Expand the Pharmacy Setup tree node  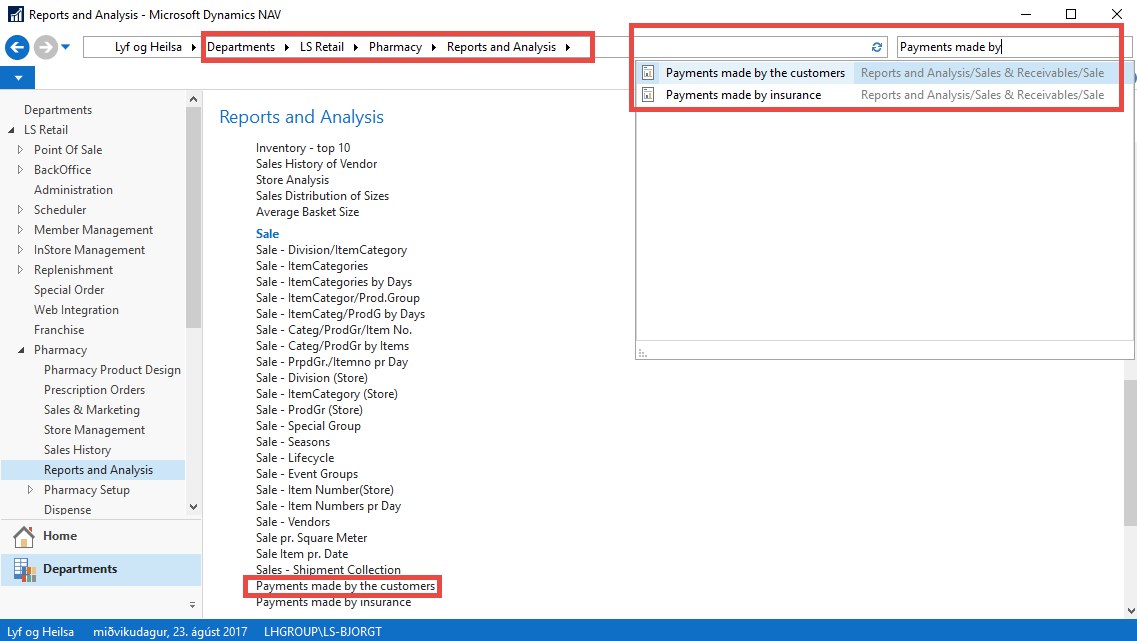coord(30,490)
